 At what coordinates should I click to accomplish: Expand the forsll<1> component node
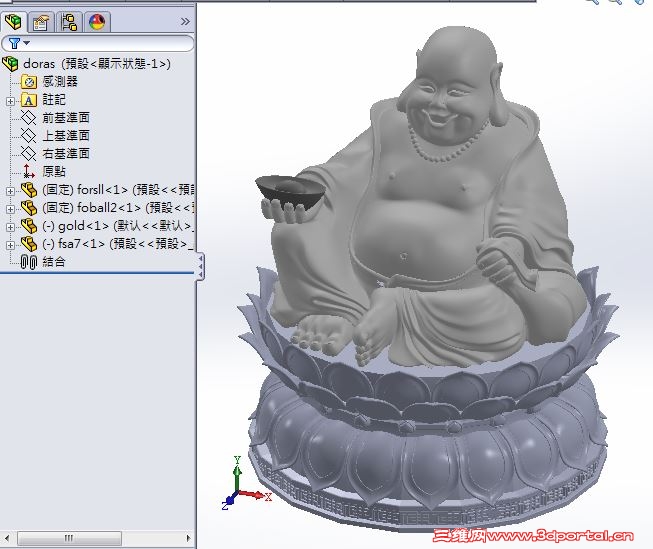point(10,191)
